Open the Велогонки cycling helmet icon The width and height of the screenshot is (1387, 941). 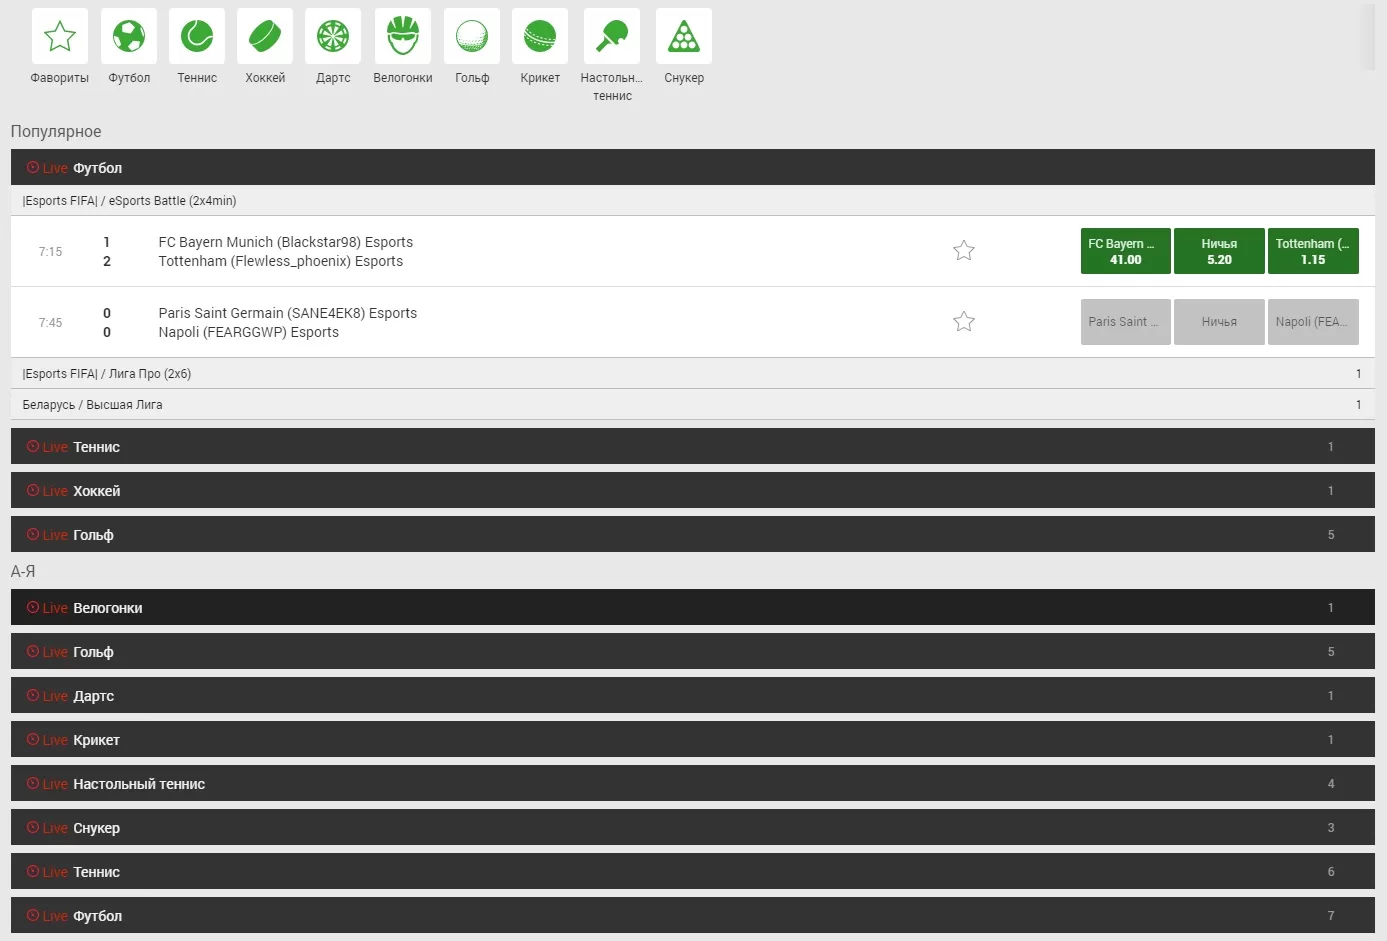403,37
